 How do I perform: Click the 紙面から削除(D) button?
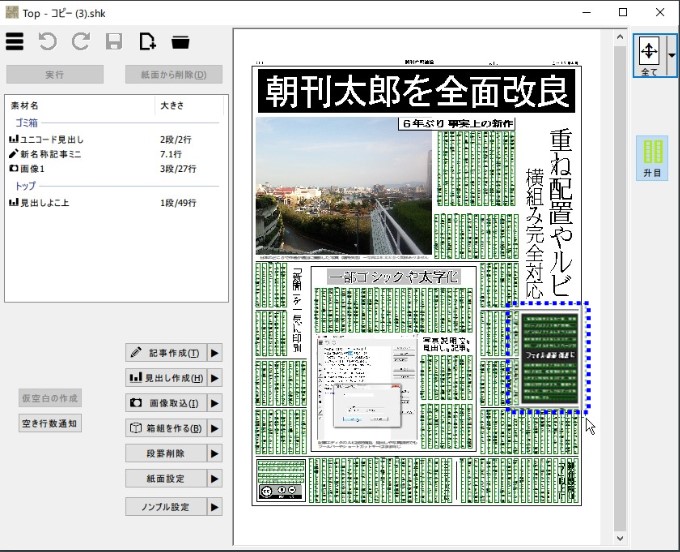[173, 75]
